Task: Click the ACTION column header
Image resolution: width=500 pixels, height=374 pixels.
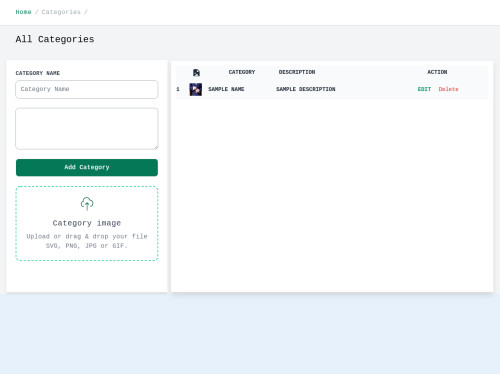Action: pos(437,72)
